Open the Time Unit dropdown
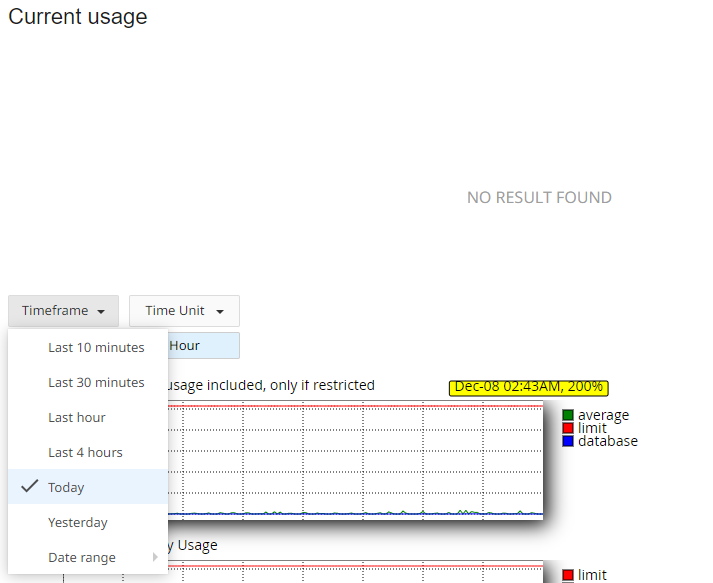Image resolution: width=713 pixels, height=583 pixels. tap(184, 311)
